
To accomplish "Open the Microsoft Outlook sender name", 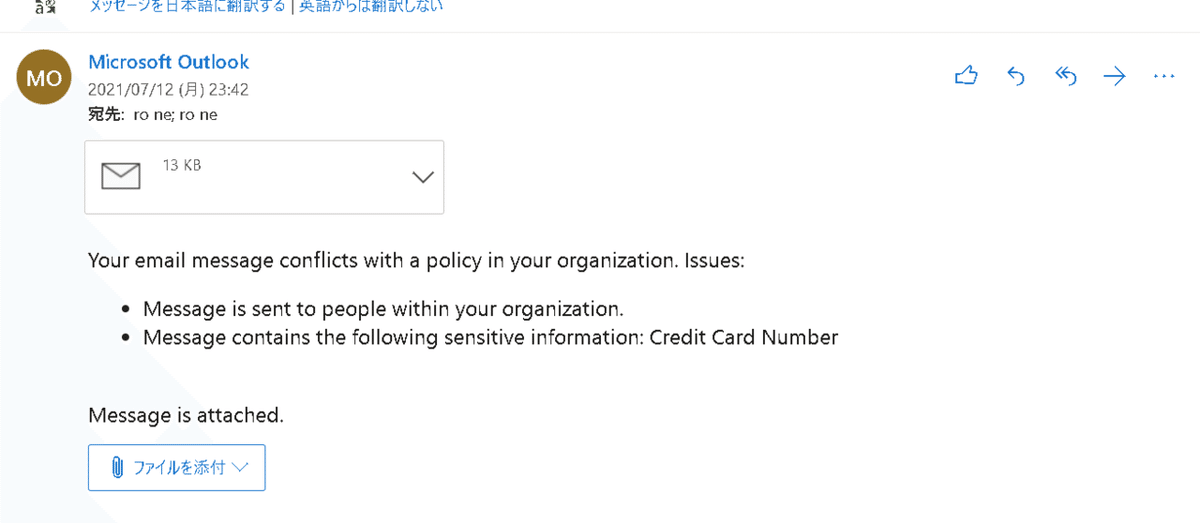I will [169, 62].
